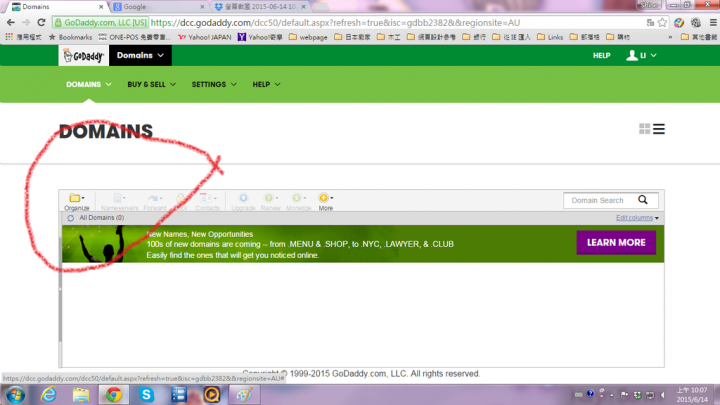Open File Explorer from taskbar
This screenshot has height=405, width=720.
pos(81,395)
